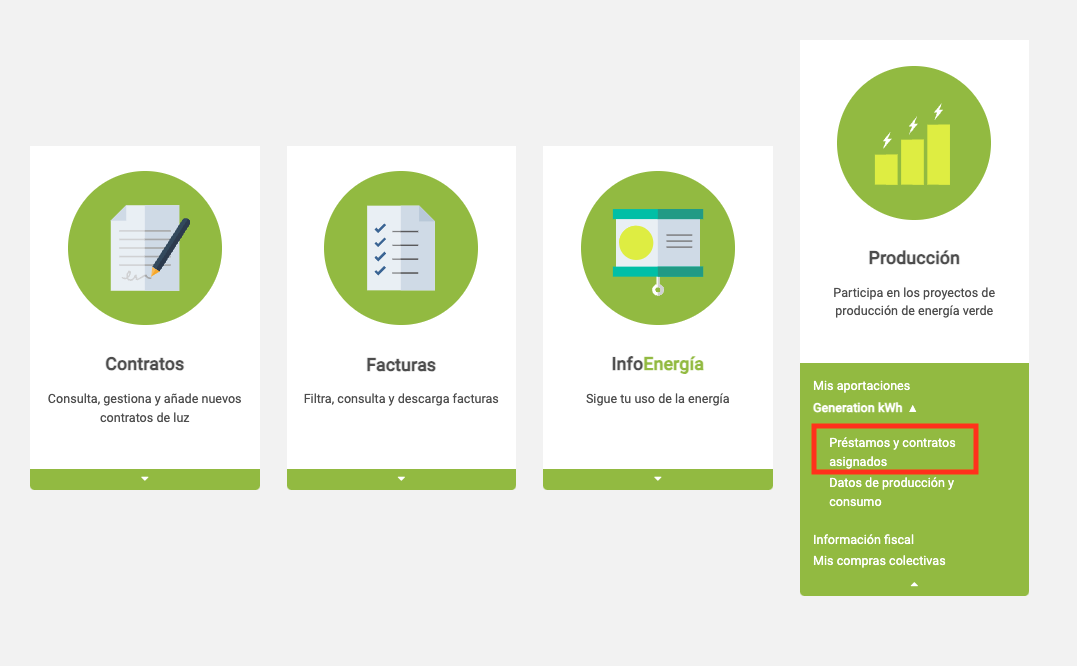This screenshot has height=666, width=1077.
Task: Expand the Facturas card bottom arrow
Action: tap(401, 479)
